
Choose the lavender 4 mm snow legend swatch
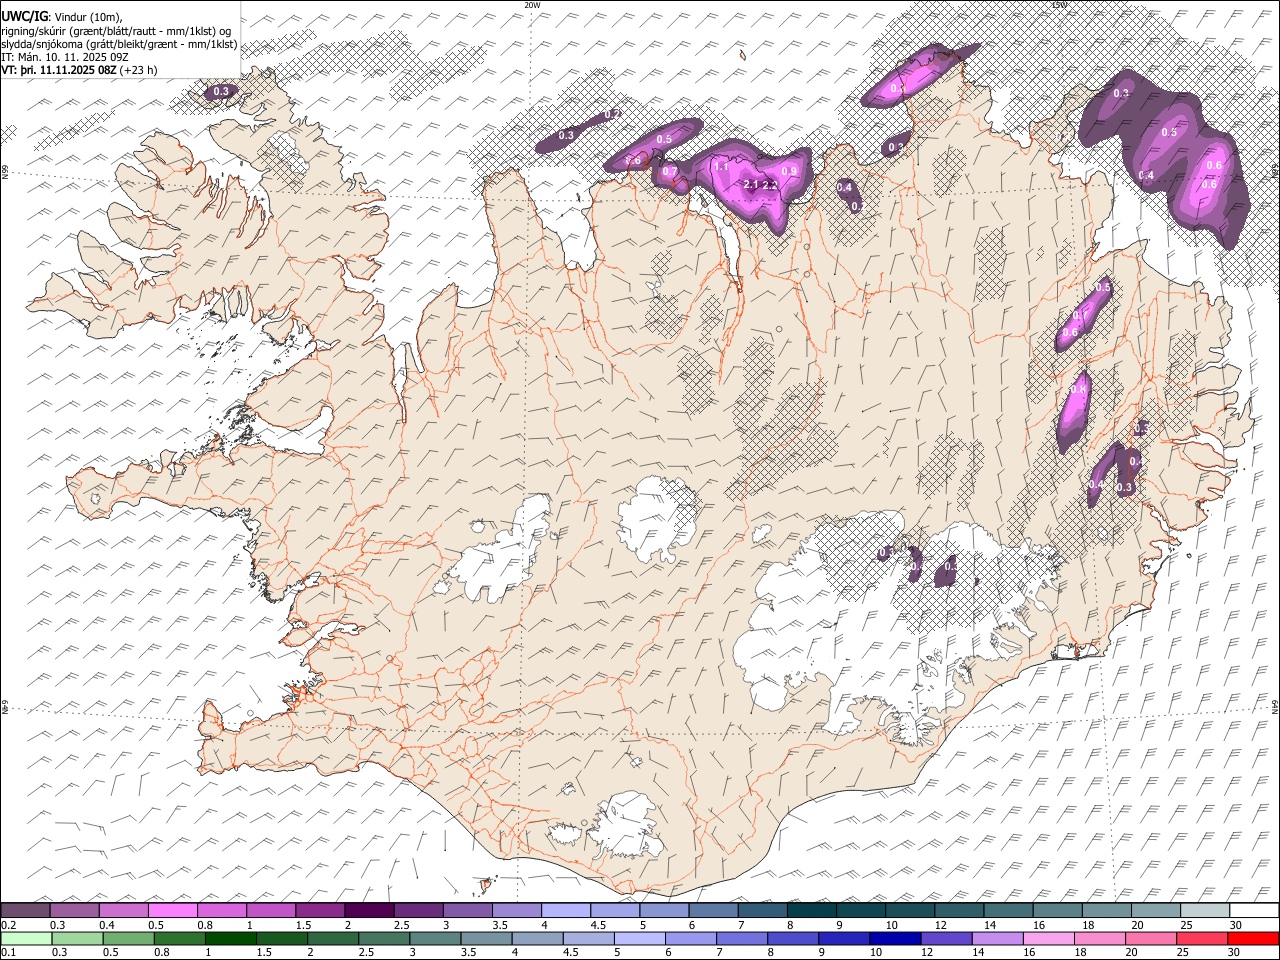(x=566, y=910)
